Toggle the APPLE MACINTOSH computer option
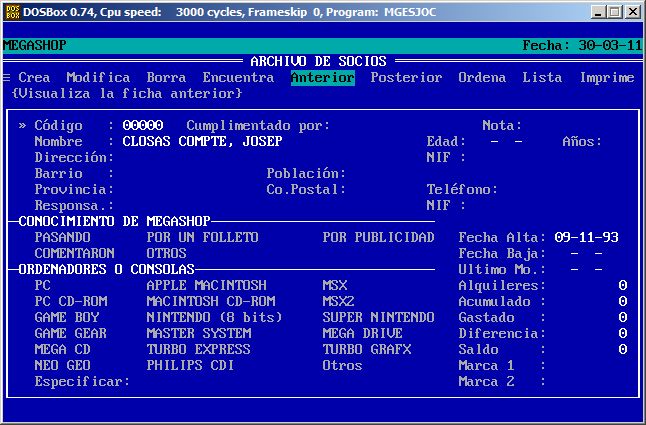This screenshot has height=425, width=646. pyautogui.click(x=206, y=286)
